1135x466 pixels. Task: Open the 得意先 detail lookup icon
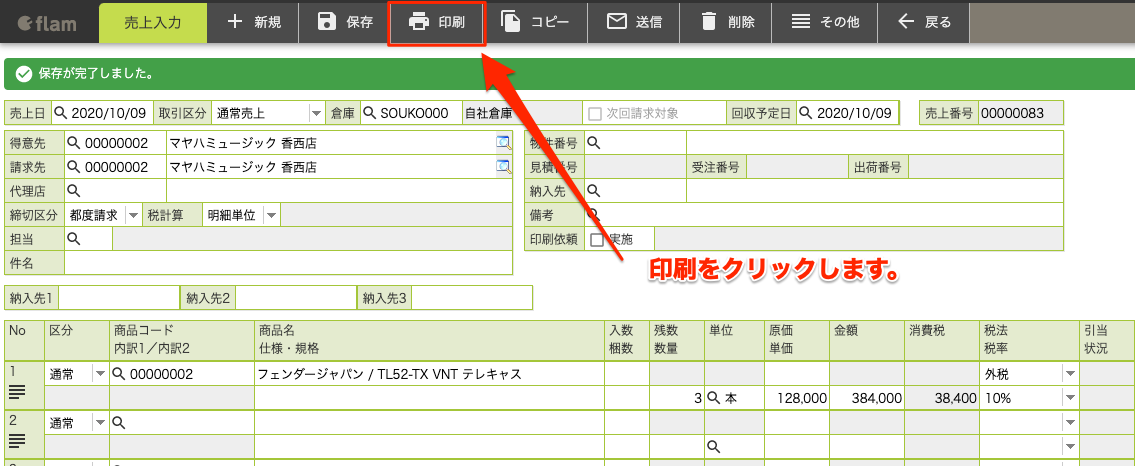pyautogui.click(x=503, y=143)
